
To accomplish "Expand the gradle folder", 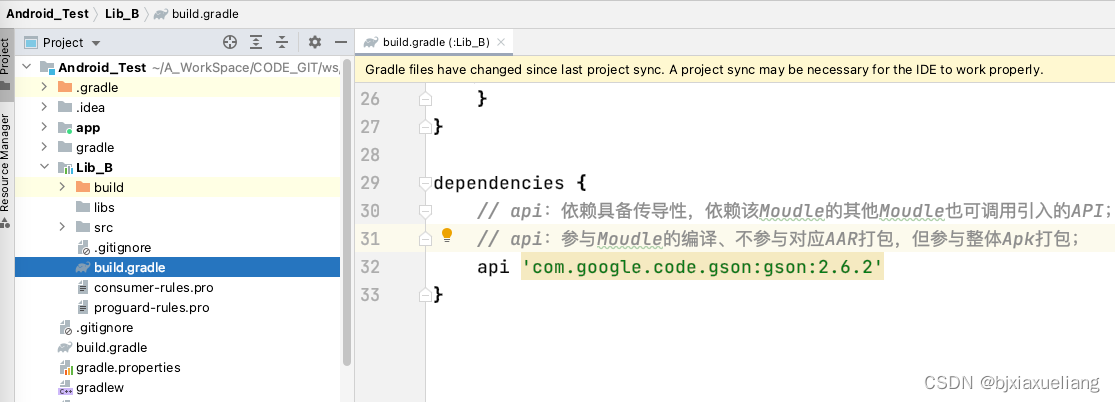I will (44, 147).
